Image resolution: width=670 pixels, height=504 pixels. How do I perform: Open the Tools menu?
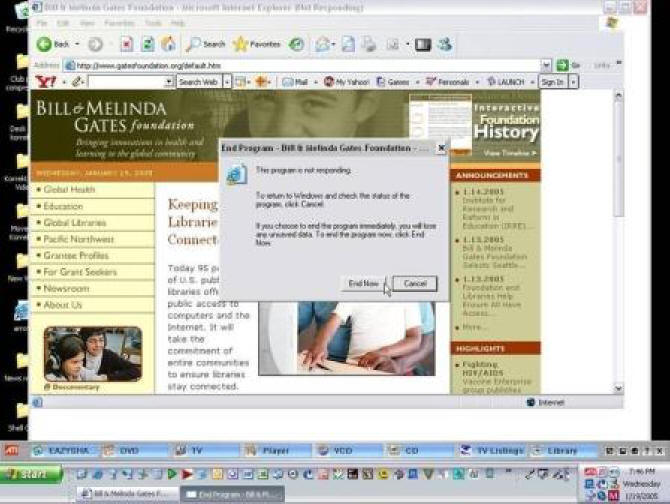(x=153, y=22)
